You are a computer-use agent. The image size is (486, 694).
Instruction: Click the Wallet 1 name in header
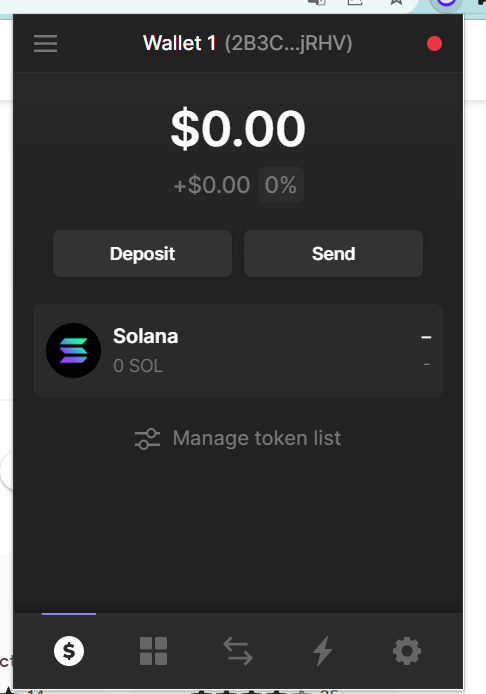click(180, 43)
